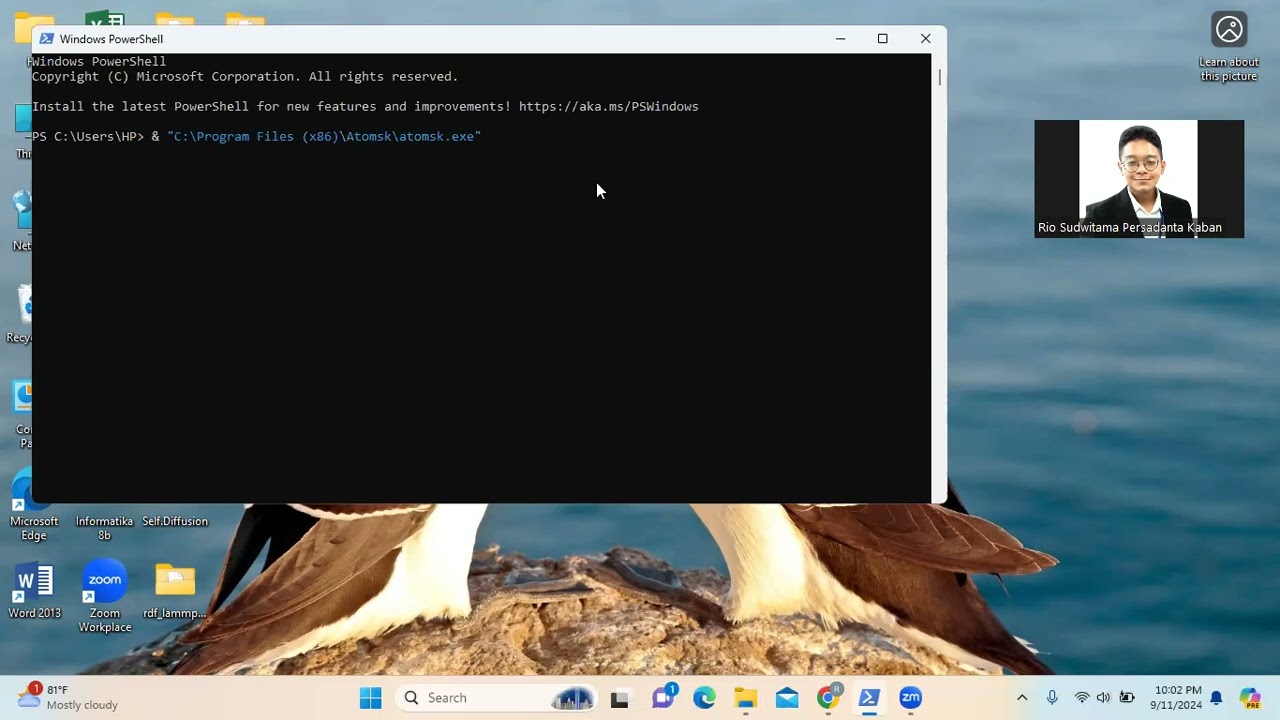Open Google Chrome from the taskbar
Screen dimensions: 1280x720
coord(828,698)
